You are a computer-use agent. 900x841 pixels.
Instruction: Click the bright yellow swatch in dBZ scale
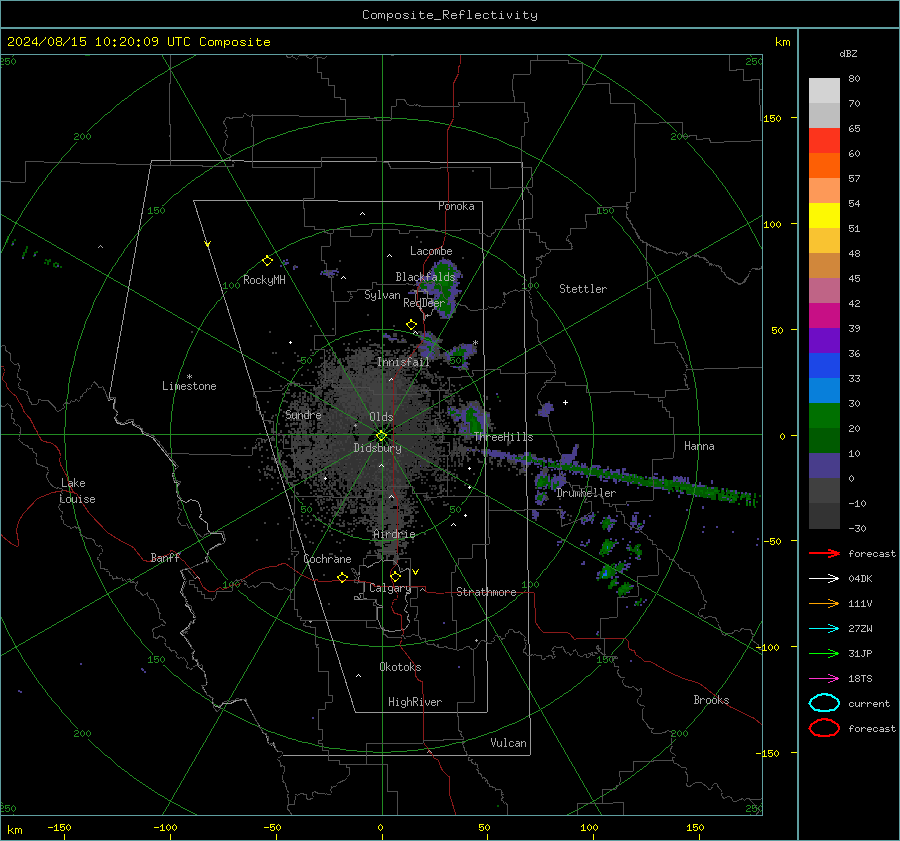pos(824,215)
